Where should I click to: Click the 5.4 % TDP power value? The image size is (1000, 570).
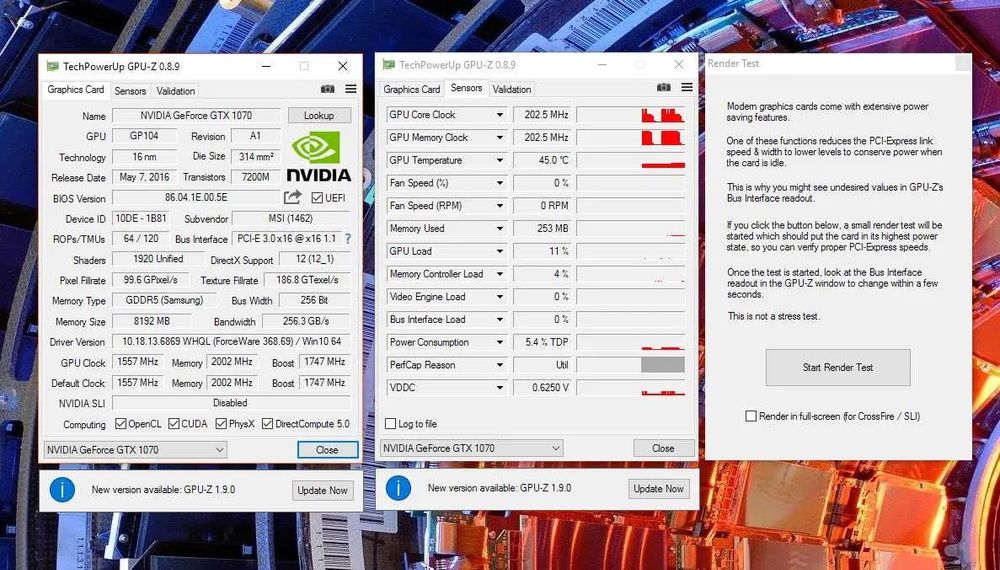pyautogui.click(x=541, y=342)
